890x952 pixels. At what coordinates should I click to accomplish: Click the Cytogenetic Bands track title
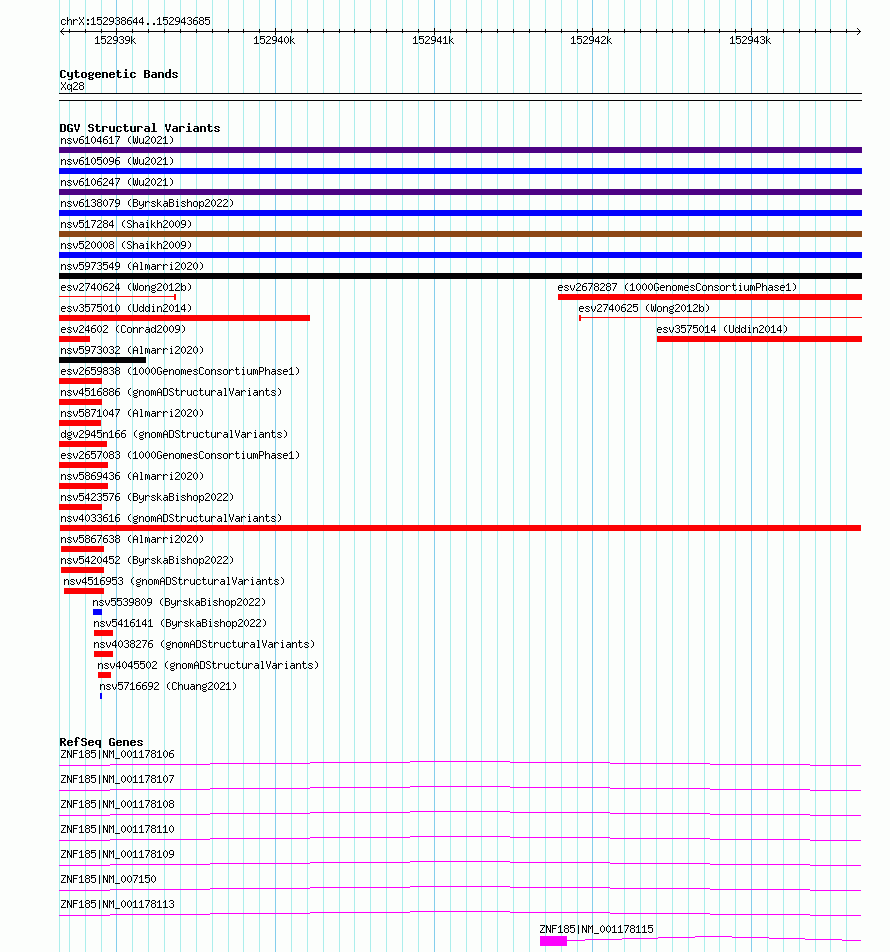[119, 74]
